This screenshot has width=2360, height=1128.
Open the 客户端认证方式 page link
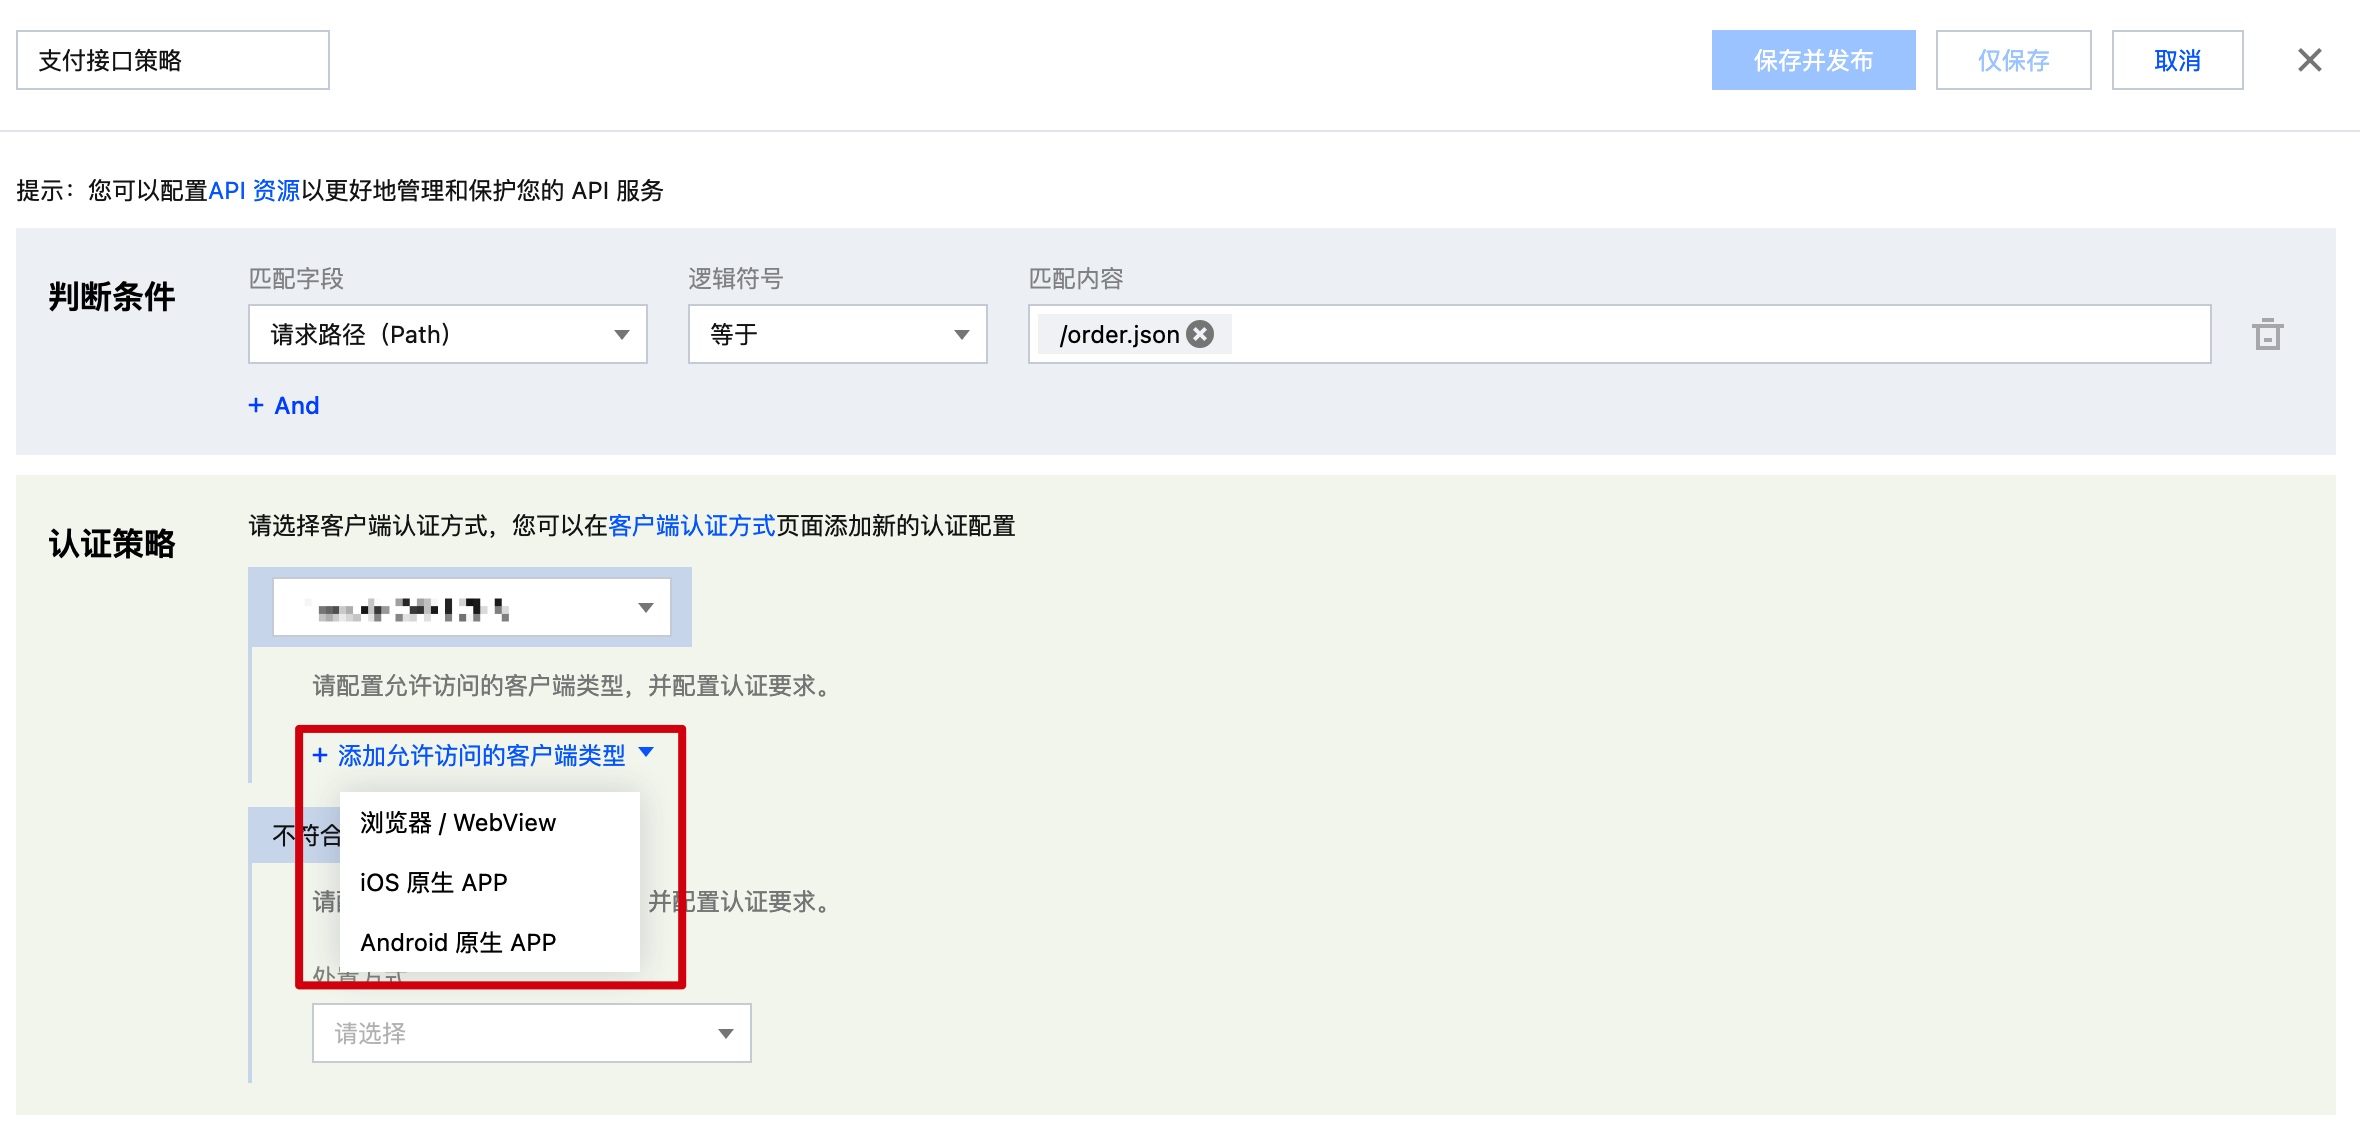[691, 526]
